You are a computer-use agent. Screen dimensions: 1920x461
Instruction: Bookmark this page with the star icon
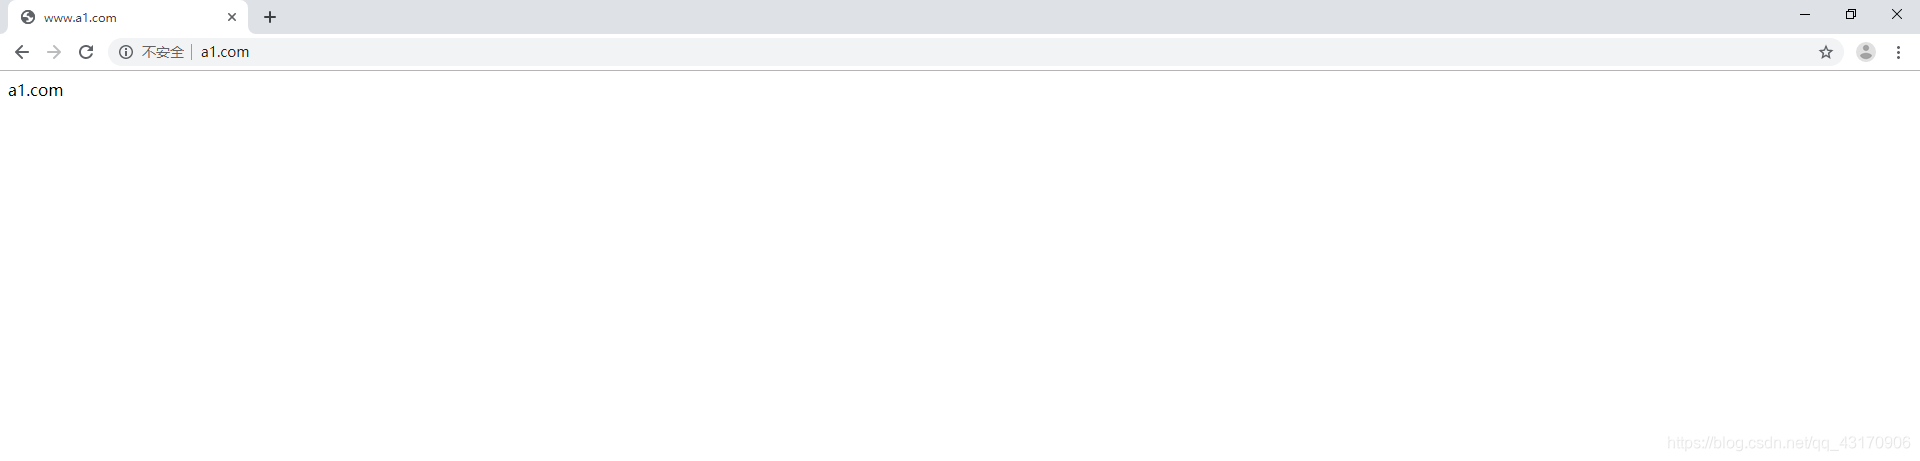1826,52
